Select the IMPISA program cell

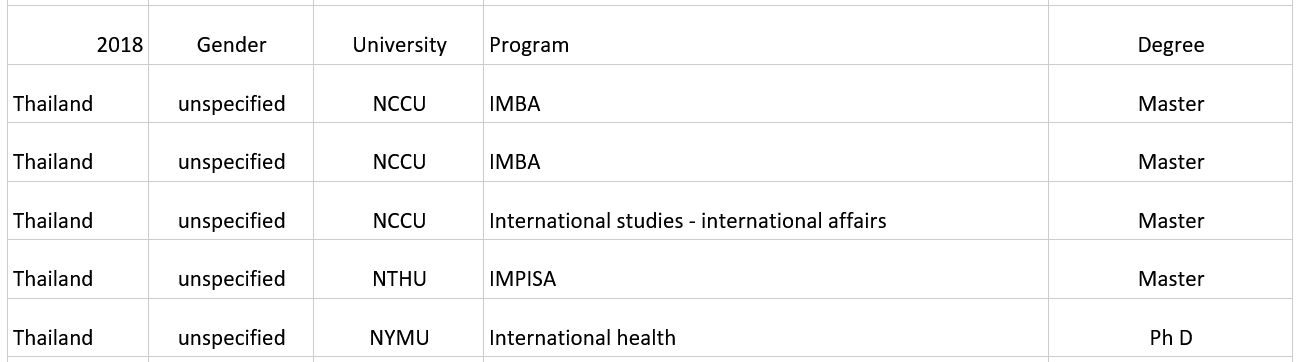tap(766, 270)
